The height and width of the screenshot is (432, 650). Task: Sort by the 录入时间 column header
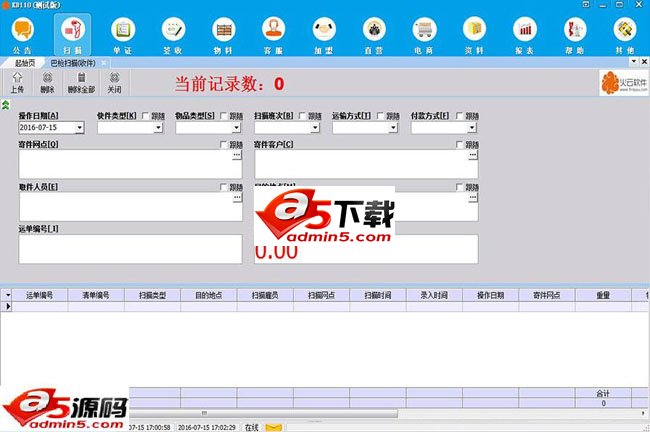[x=434, y=295]
